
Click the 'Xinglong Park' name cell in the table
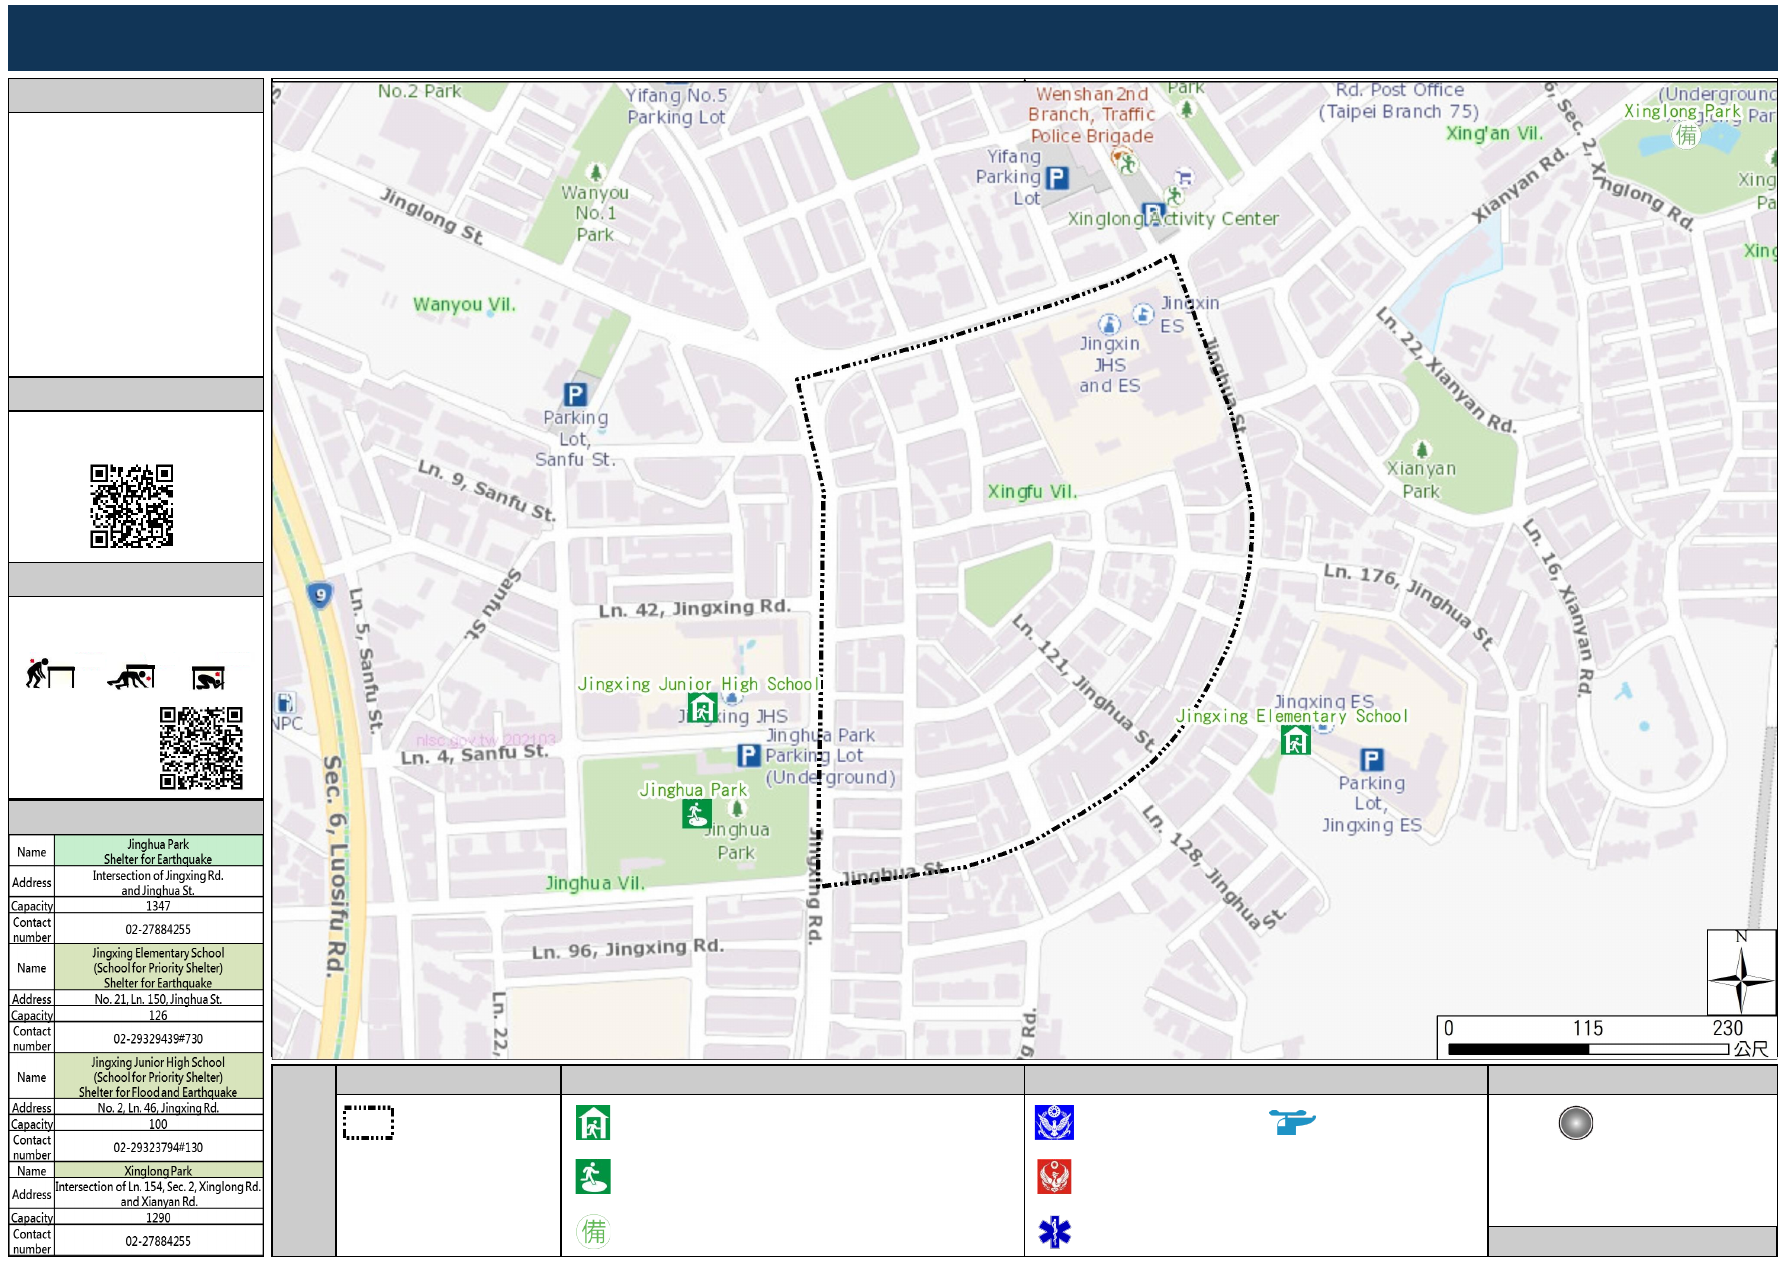(158, 1170)
